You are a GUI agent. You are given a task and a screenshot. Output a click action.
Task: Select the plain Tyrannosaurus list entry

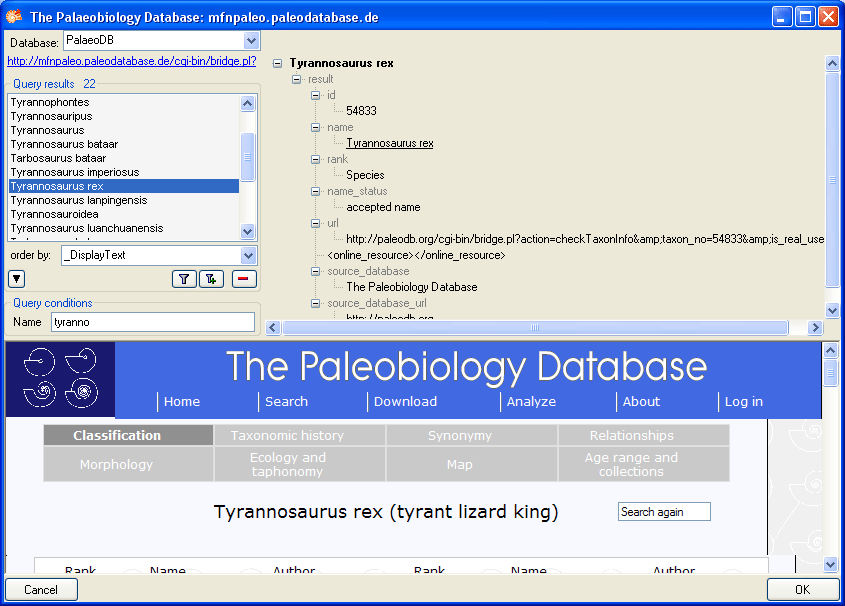(x=124, y=130)
